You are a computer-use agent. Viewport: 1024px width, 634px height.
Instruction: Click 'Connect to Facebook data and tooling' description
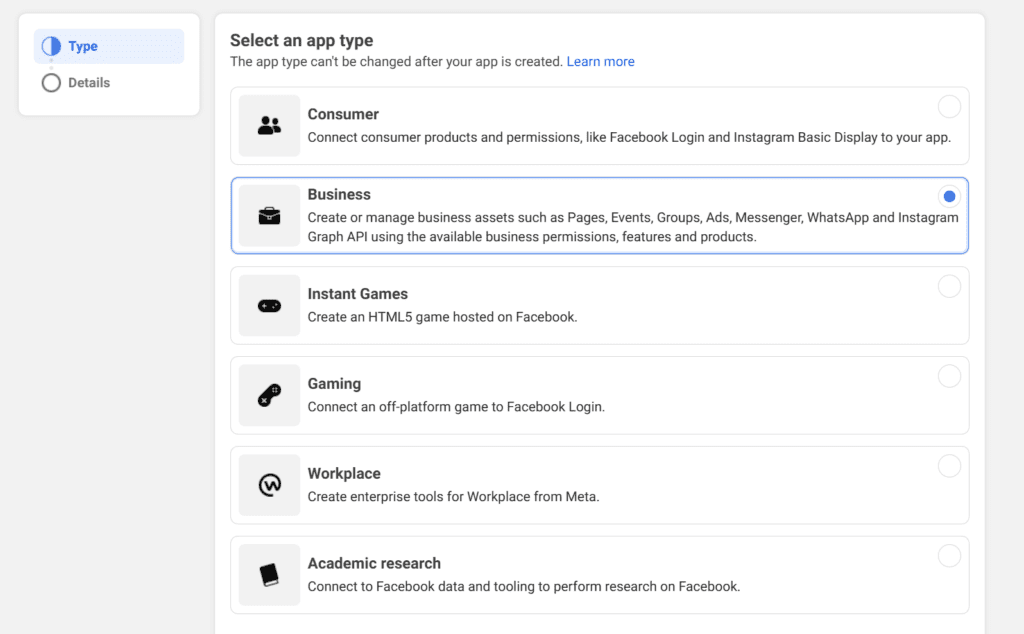524,586
